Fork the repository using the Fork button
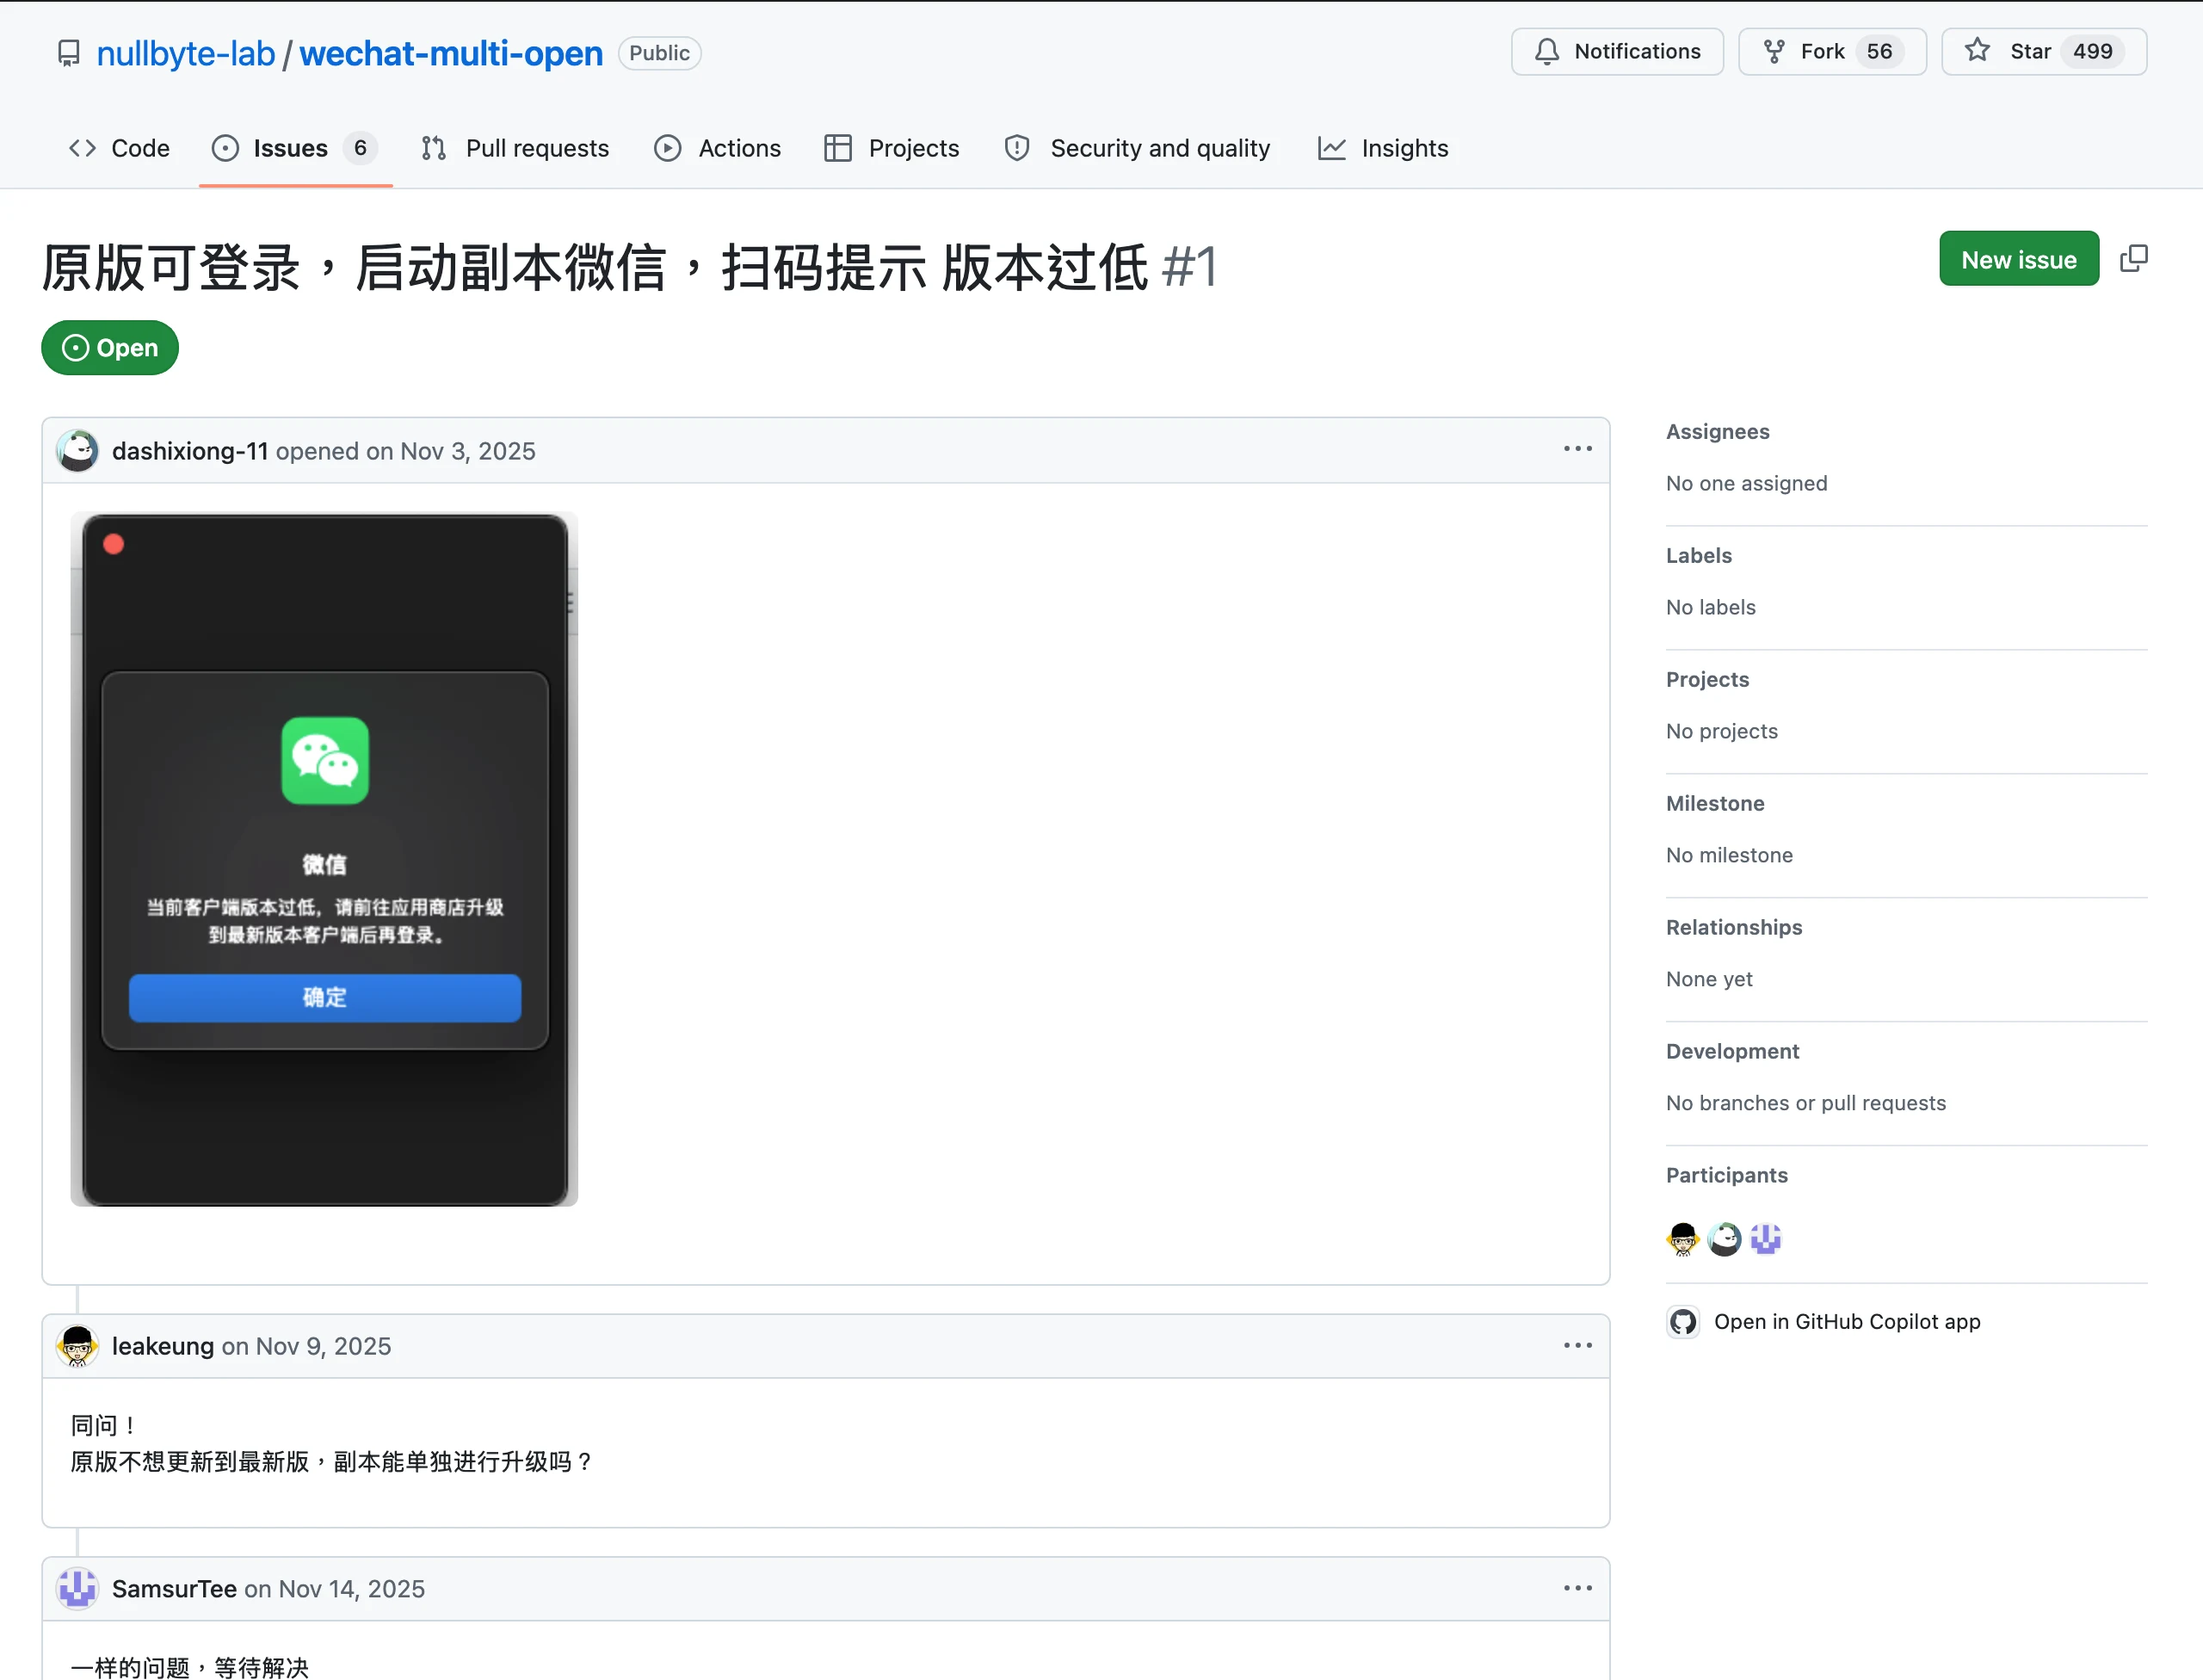Screen dimensions: 2203x1680 1831,51
